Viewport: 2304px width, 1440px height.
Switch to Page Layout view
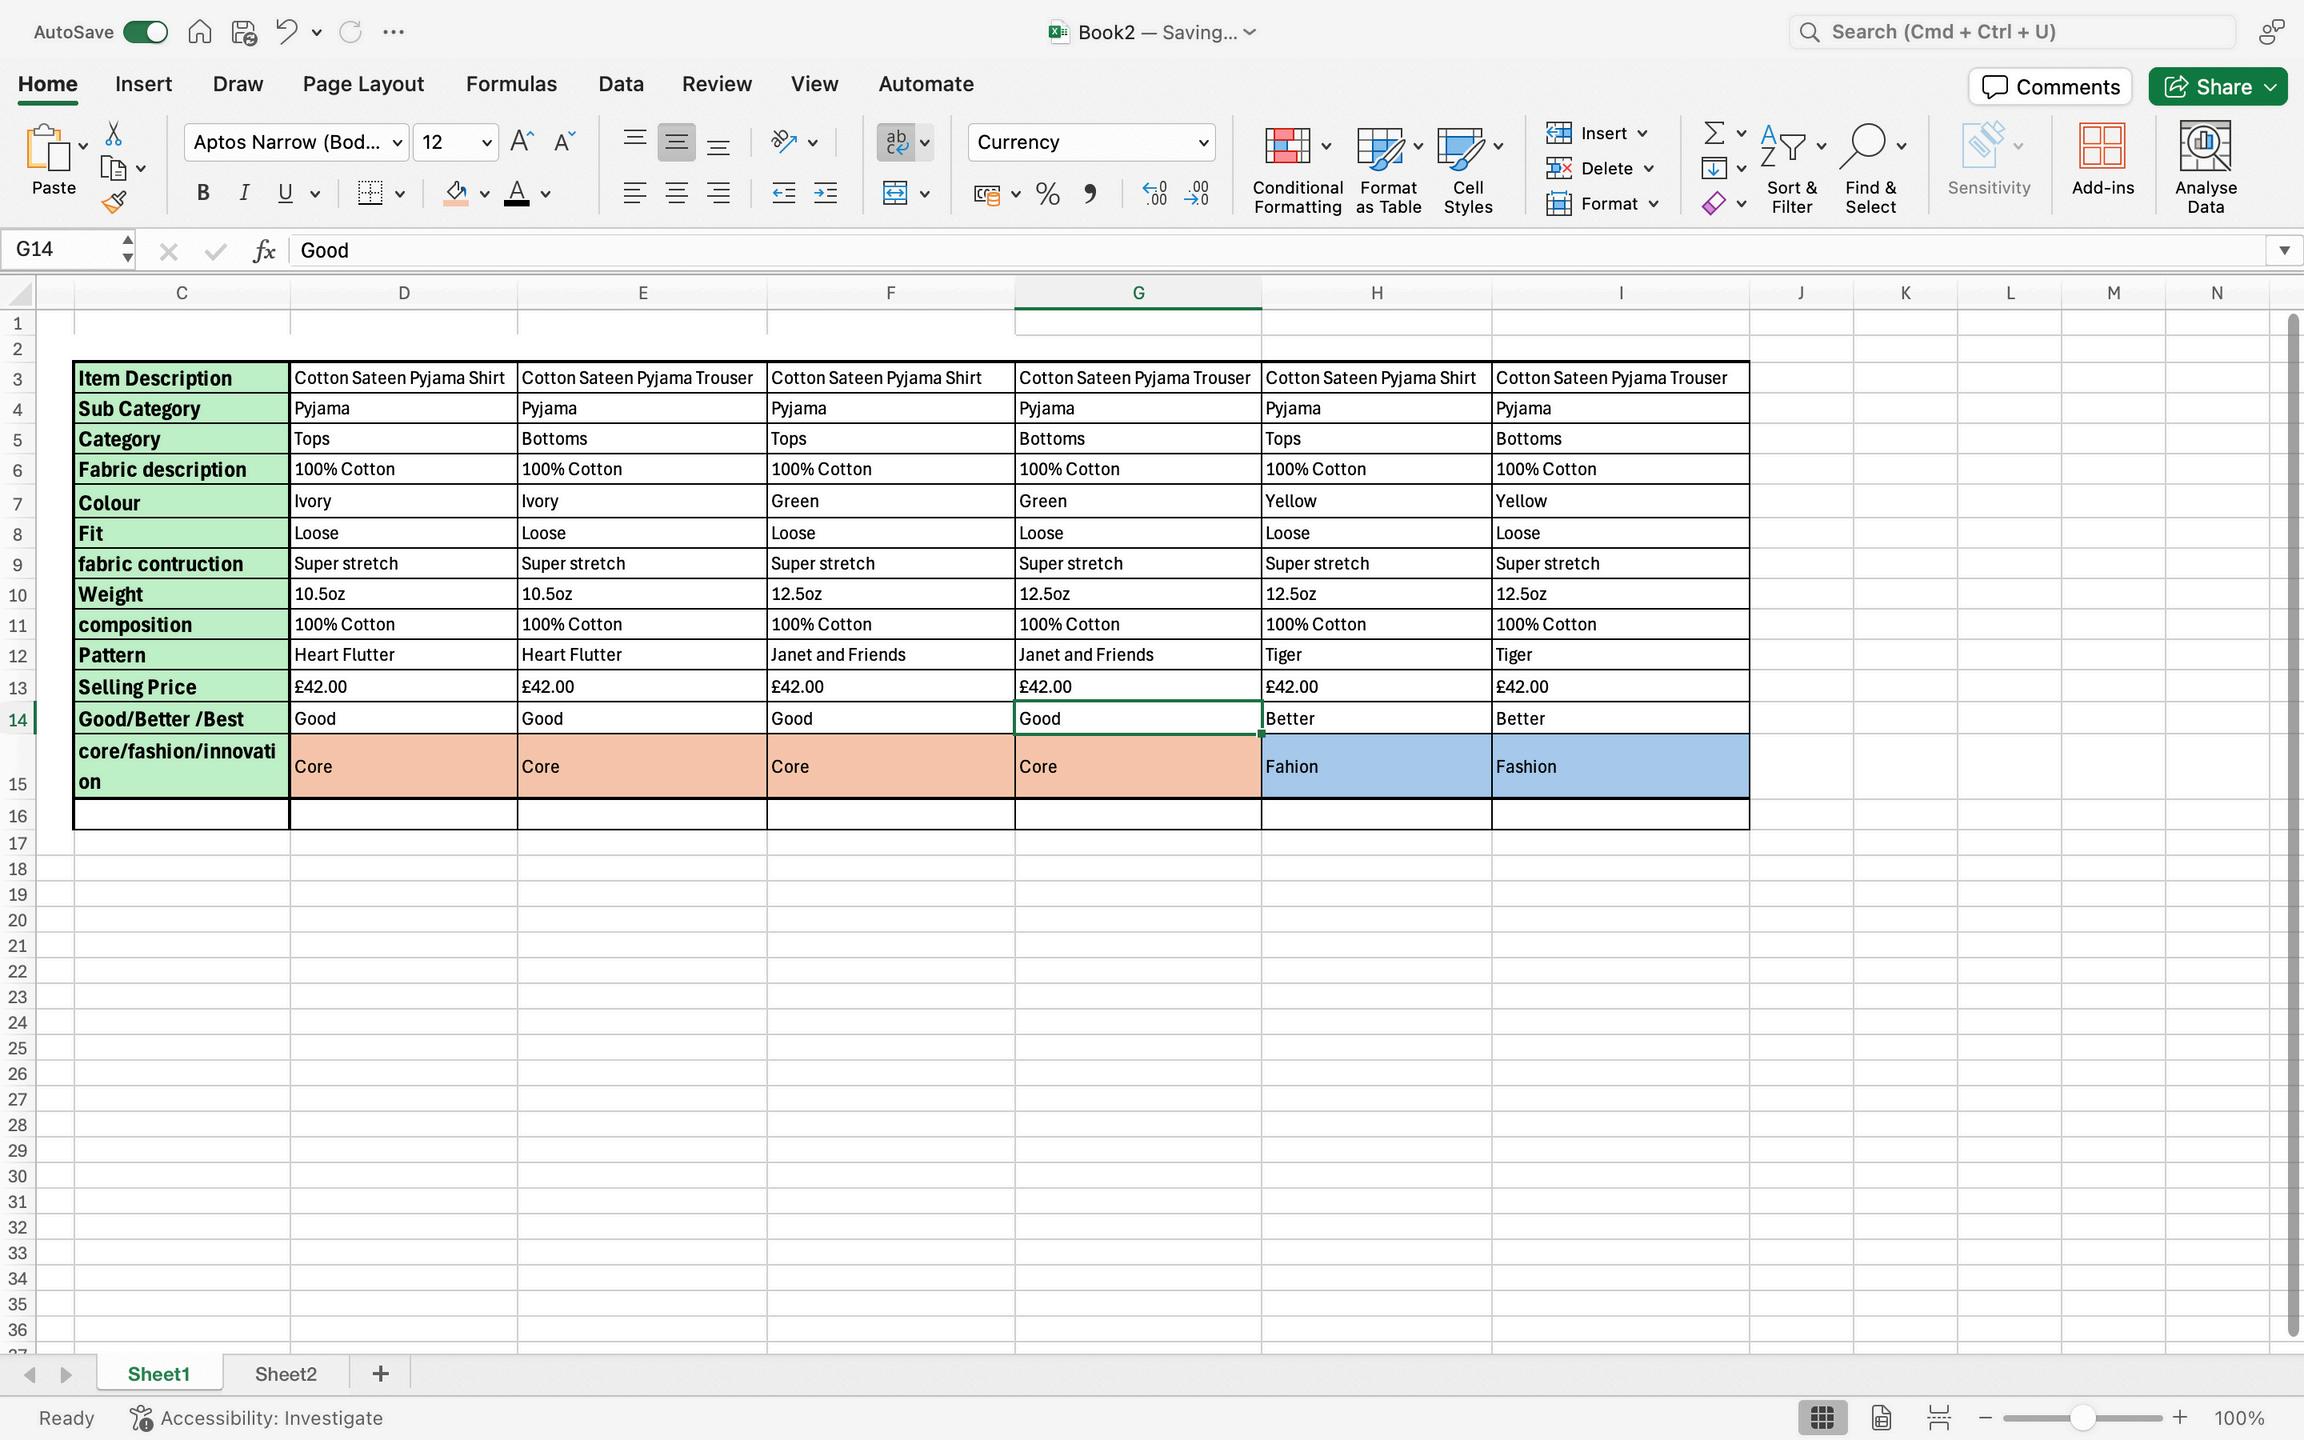1881,1418
